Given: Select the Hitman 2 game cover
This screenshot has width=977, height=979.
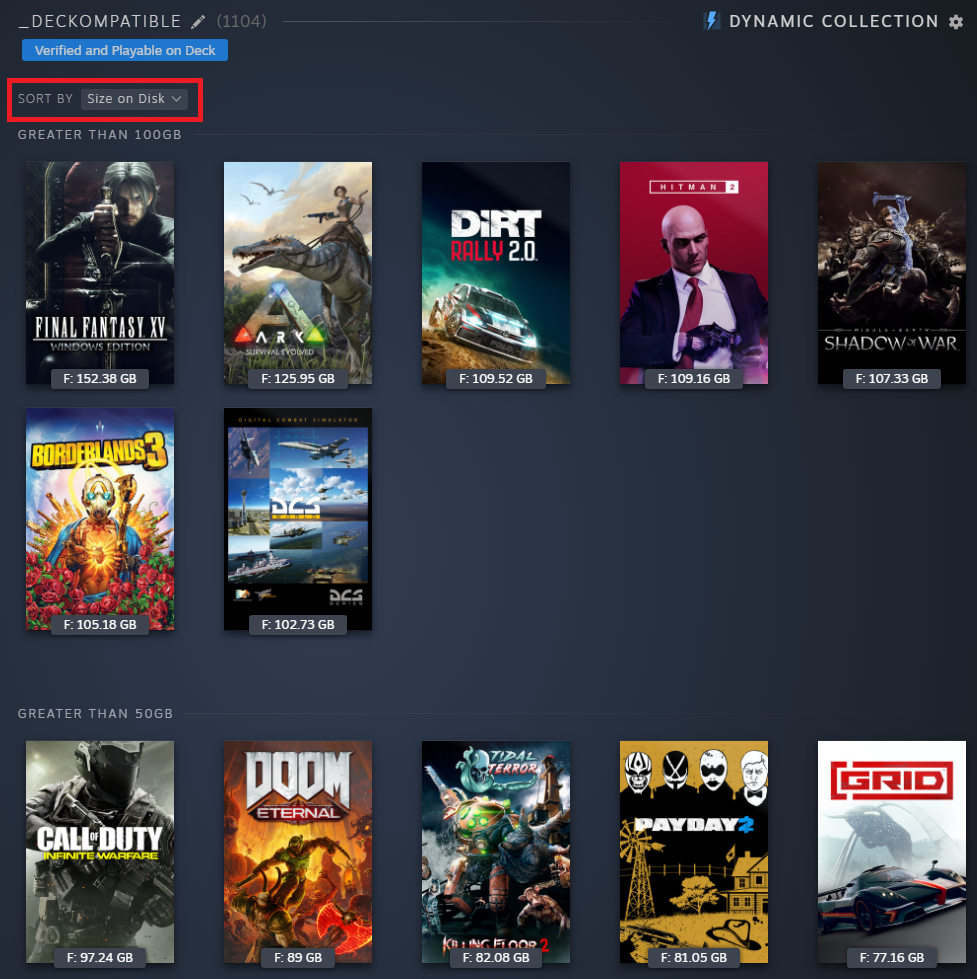Looking at the screenshot, I should click(694, 273).
